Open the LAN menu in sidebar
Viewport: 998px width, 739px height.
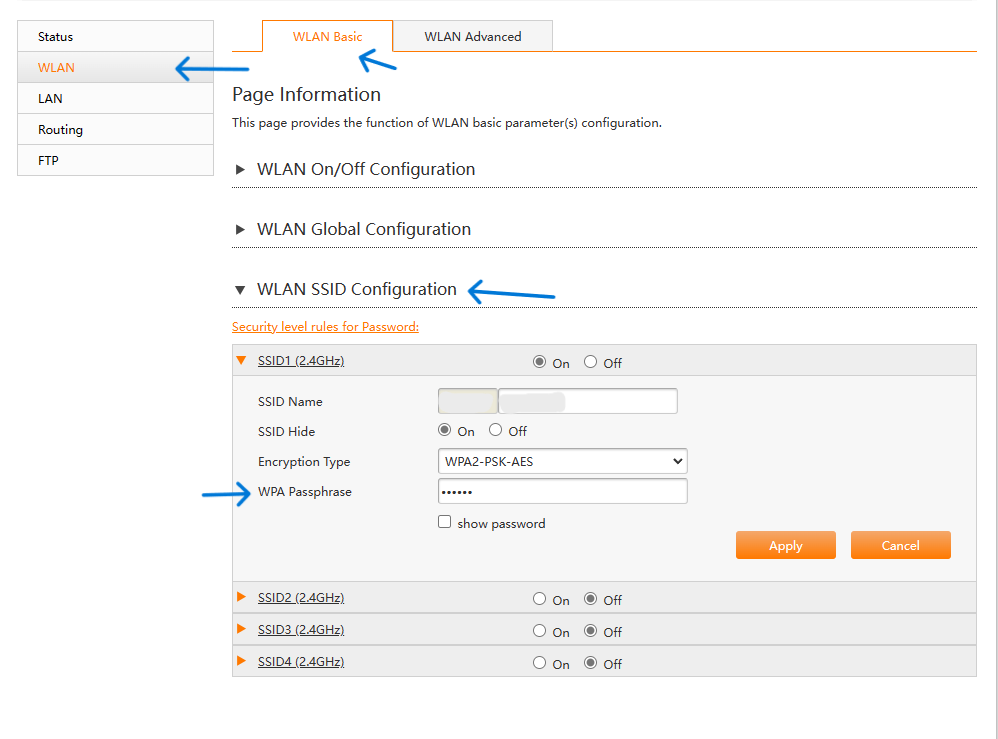tap(50, 99)
